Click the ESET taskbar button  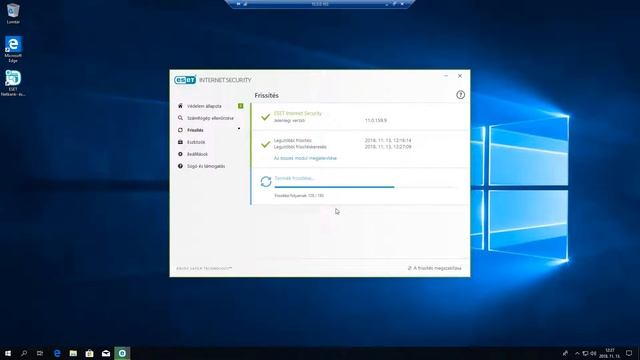pyautogui.click(x=122, y=353)
